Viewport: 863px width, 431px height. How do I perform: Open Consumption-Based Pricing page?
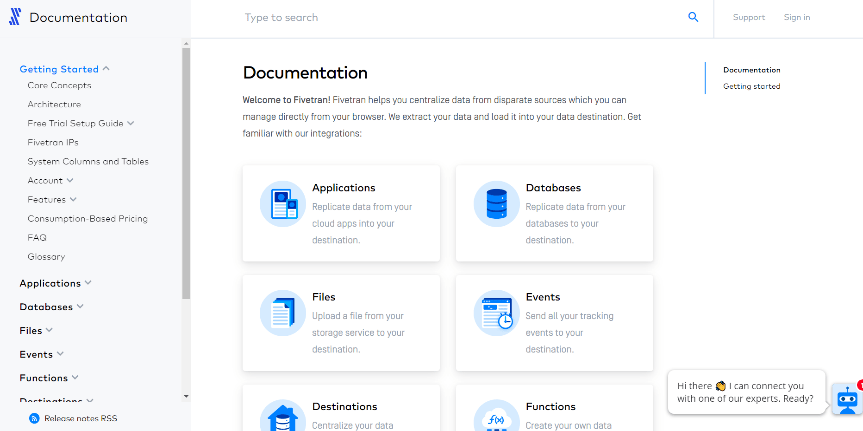88,219
